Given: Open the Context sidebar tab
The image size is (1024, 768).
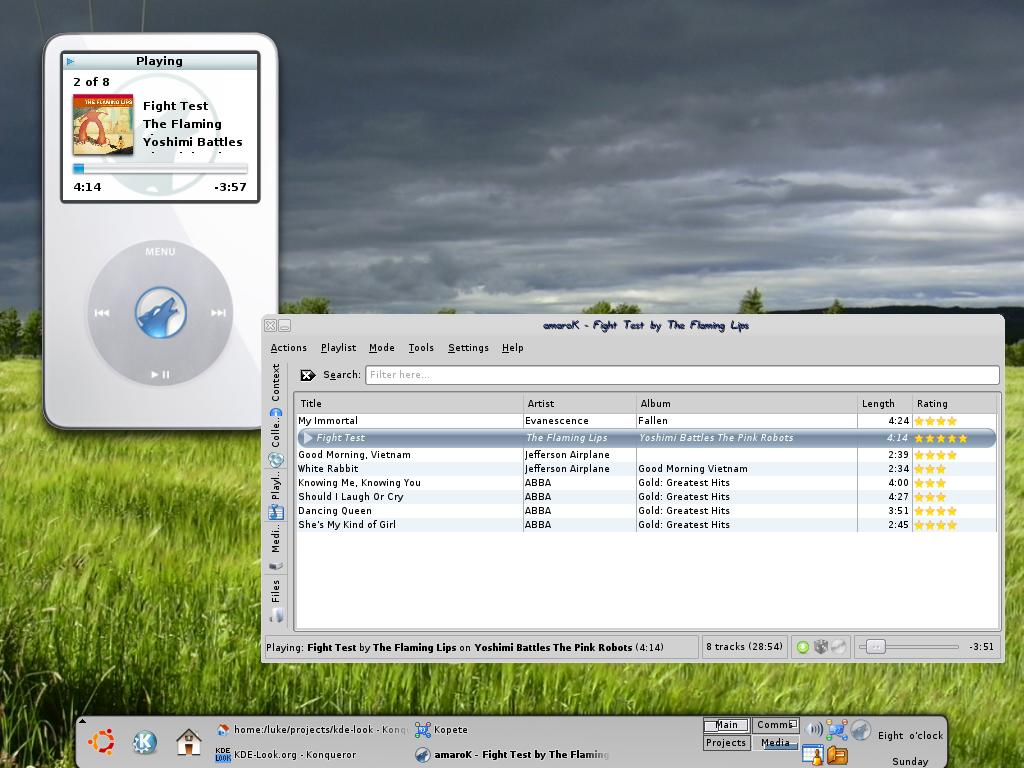Looking at the screenshot, I should point(276,390).
